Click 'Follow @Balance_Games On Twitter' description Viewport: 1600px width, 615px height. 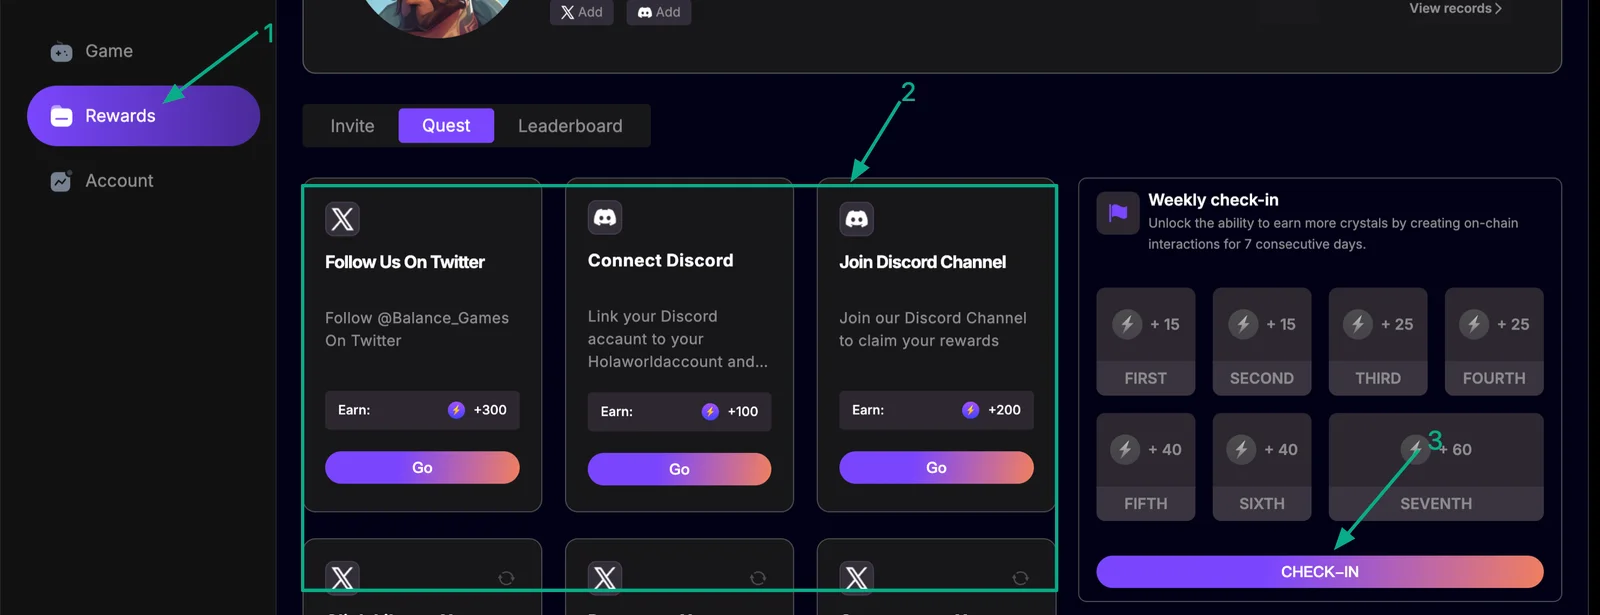pos(417,329)
